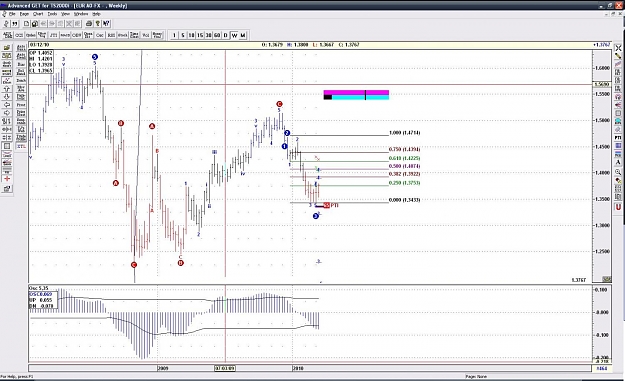Open the Tools menu
Screen dimensions: 625x381
(52, 14)
